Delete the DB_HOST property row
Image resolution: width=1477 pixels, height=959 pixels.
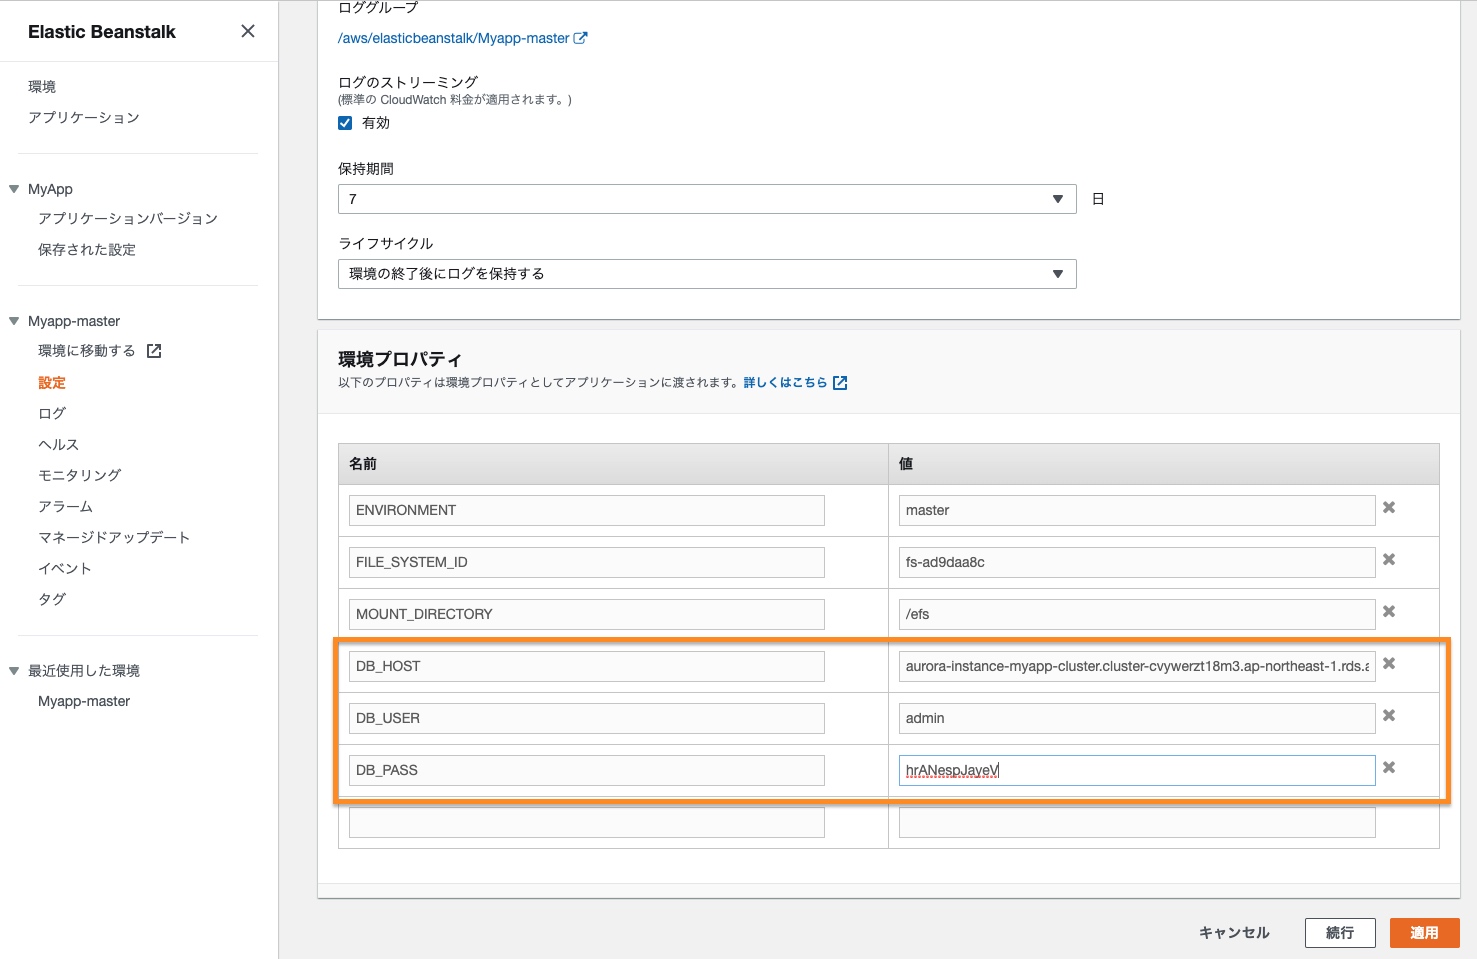coord(1389,664)
